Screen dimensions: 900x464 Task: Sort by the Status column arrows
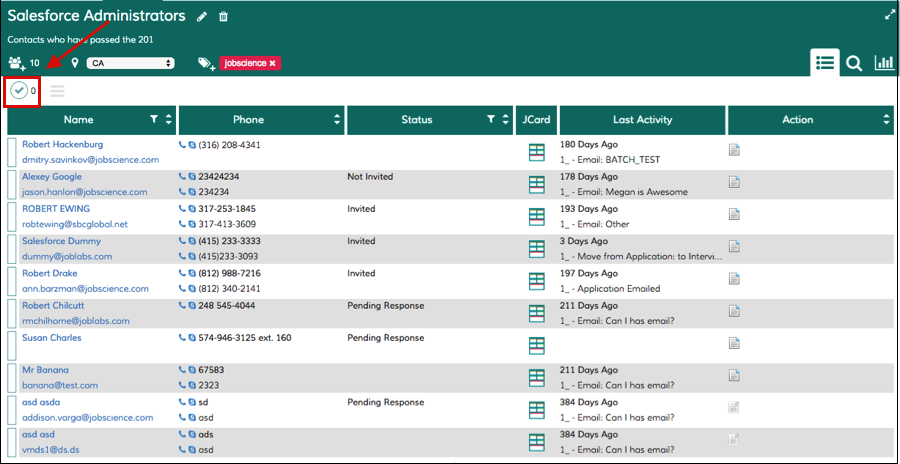pyautogui.click(x=505, y=119)
